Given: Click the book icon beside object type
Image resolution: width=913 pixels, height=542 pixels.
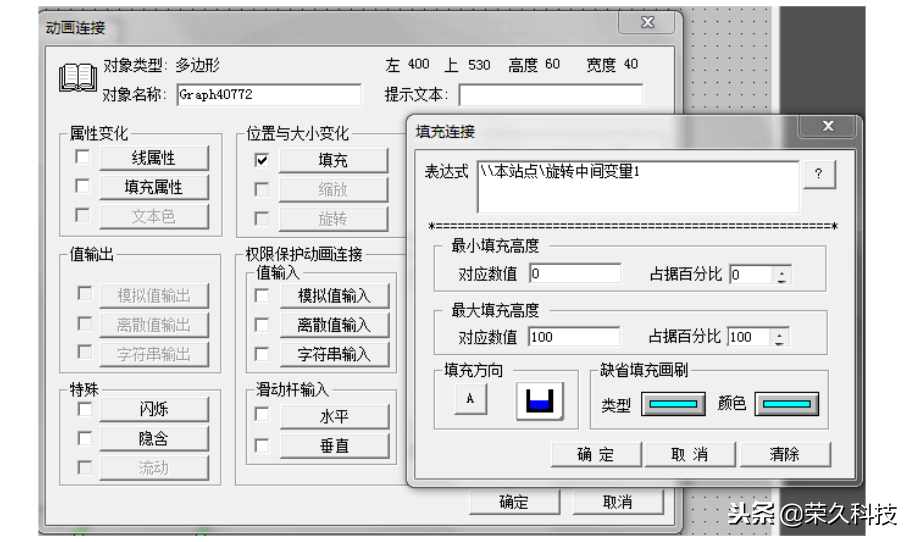Looking at the screenshot, I should coord(77,77).
